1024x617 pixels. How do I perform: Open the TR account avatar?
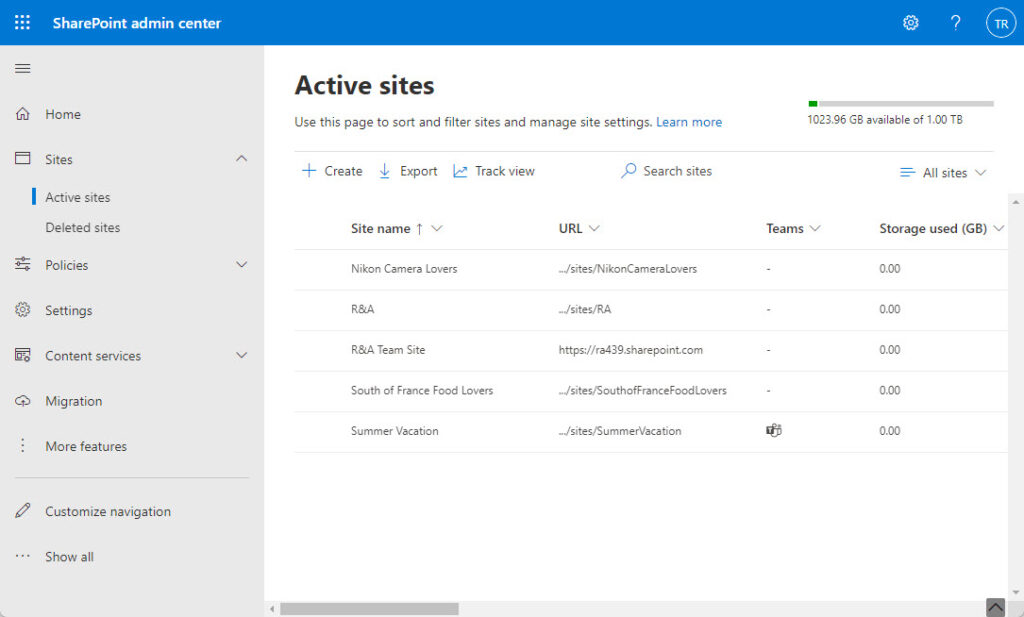coord(1000,24)
